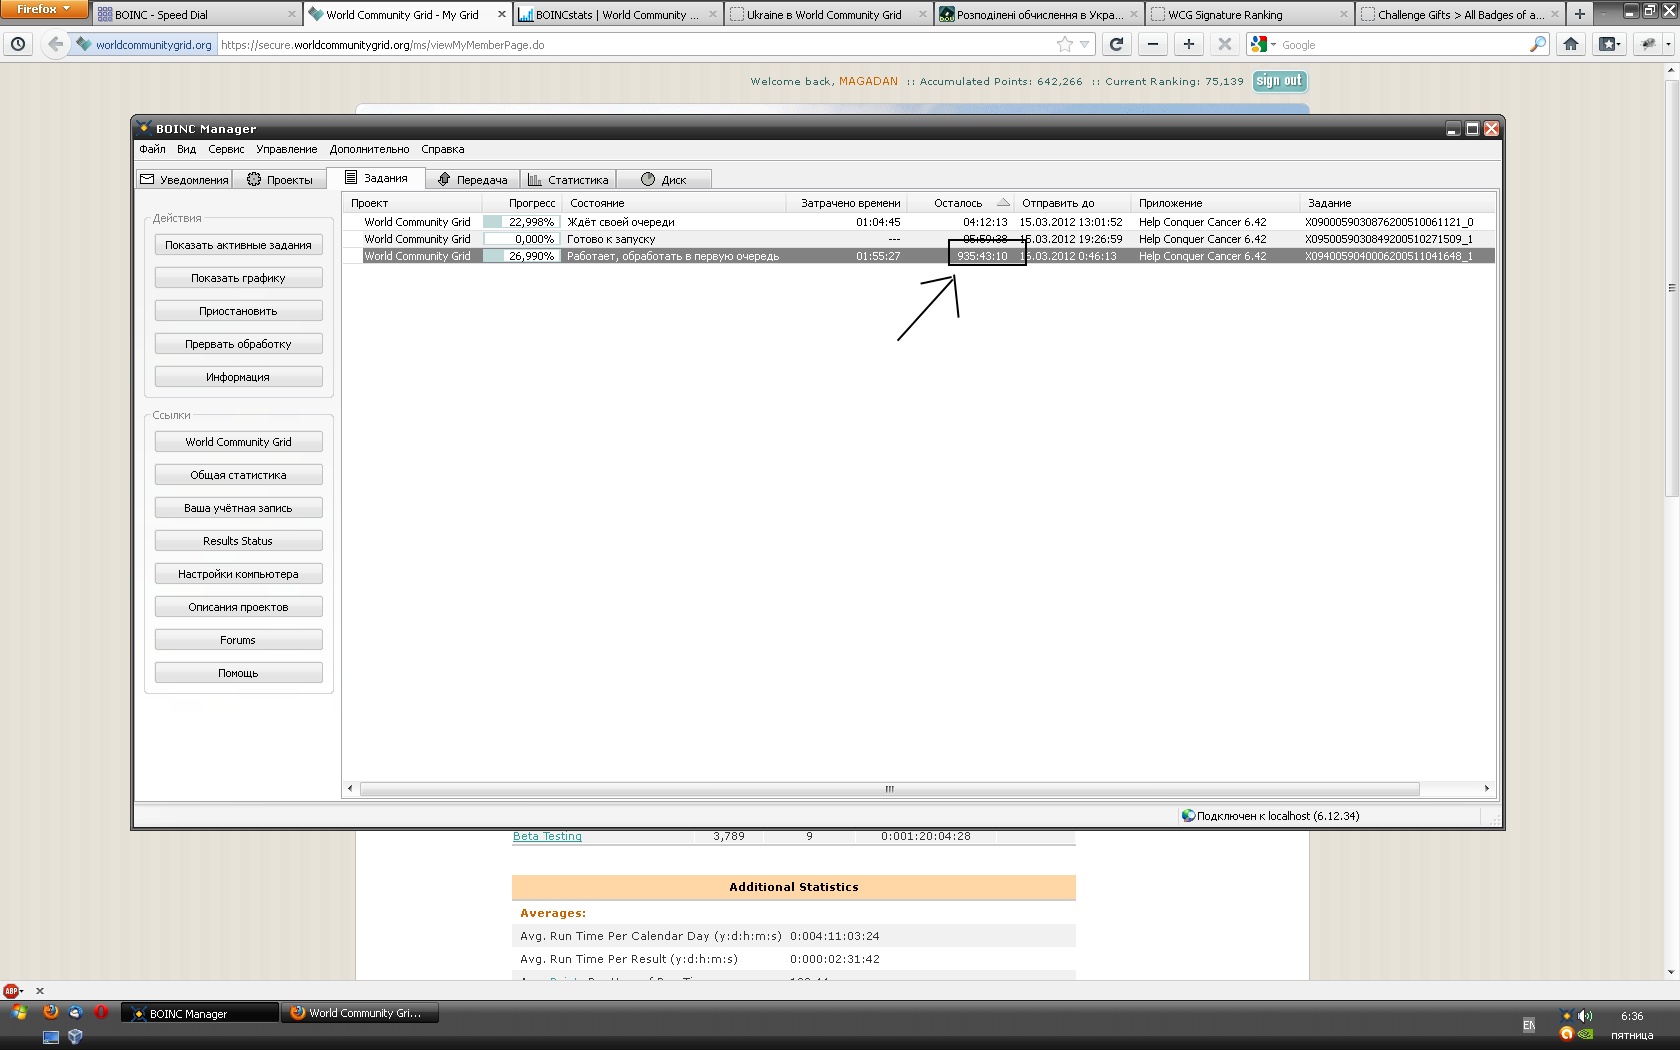Open the Диск tab
The width and height of the screenshot is (1680, 1050).
[x=664, y=179]
